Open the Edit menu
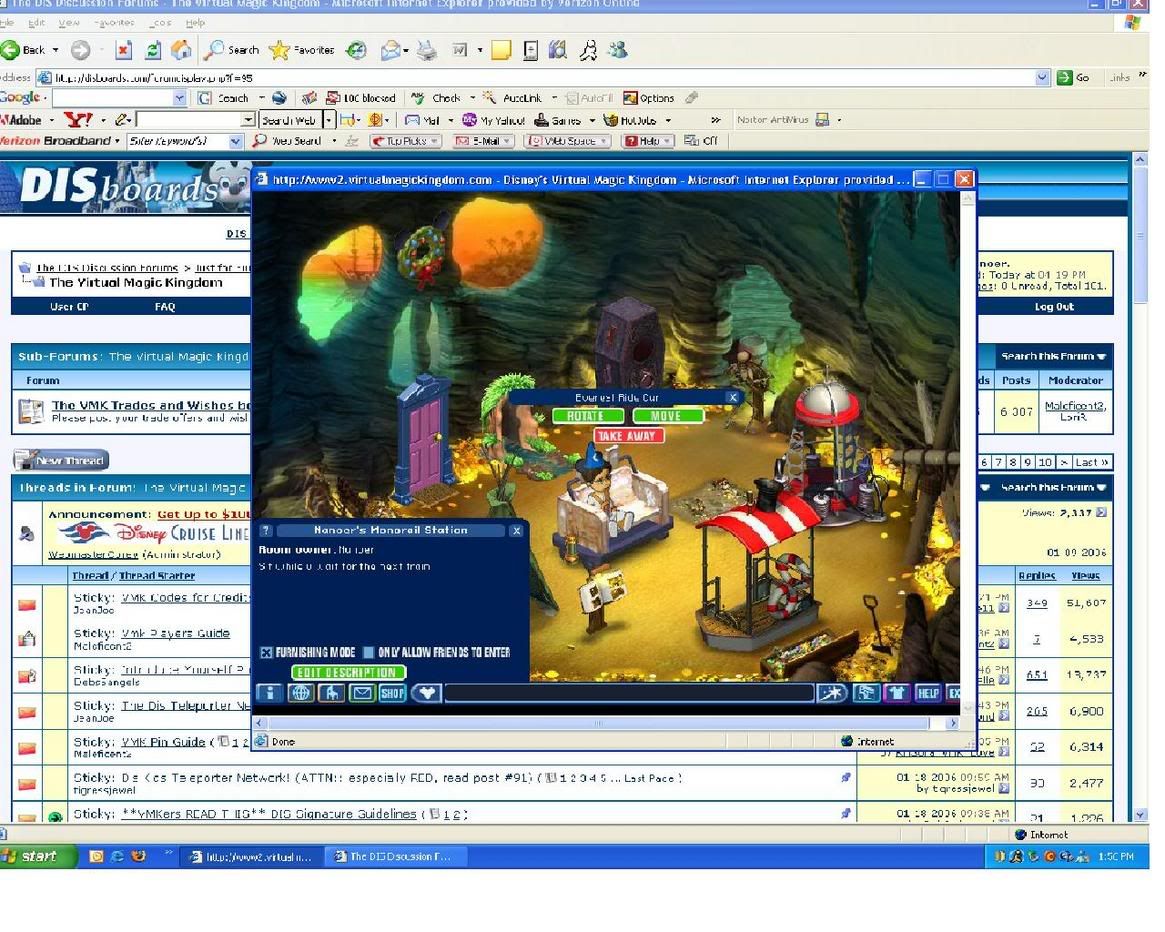The width and height of the screenshot is (1165, 932). click(x=36, y=23)
